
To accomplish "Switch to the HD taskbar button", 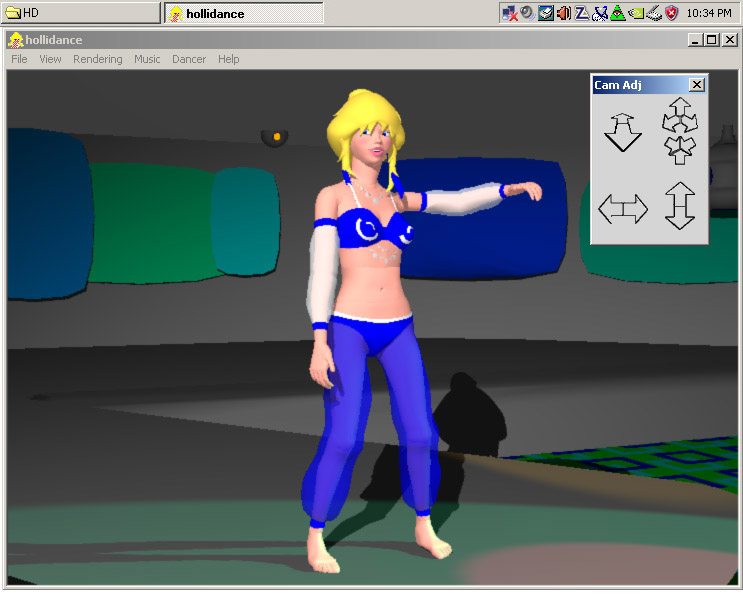I will tap(81, 13).
